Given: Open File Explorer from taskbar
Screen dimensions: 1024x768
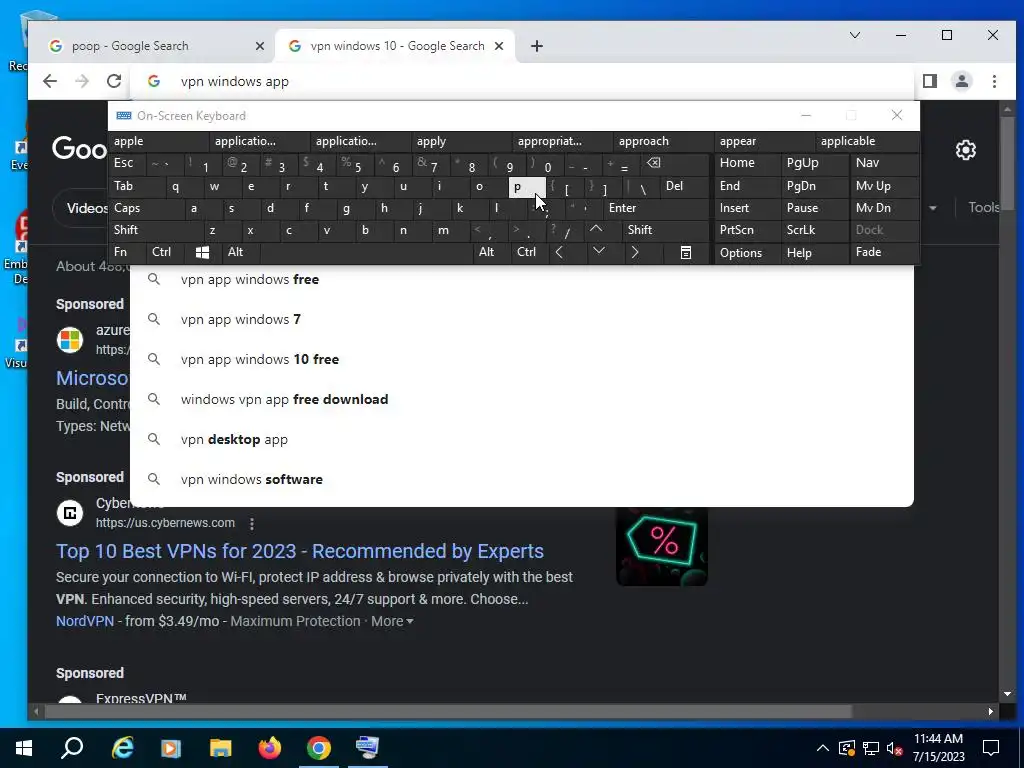Looking at the screenshot, I should click(x=220, y=748).
